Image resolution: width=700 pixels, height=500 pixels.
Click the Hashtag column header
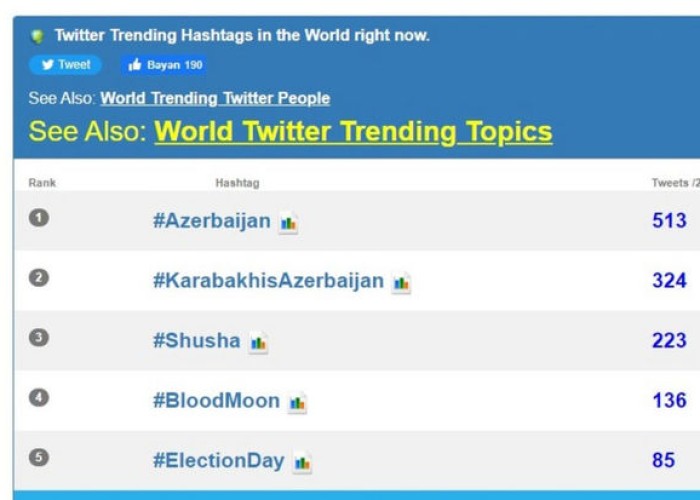[237, 183]
